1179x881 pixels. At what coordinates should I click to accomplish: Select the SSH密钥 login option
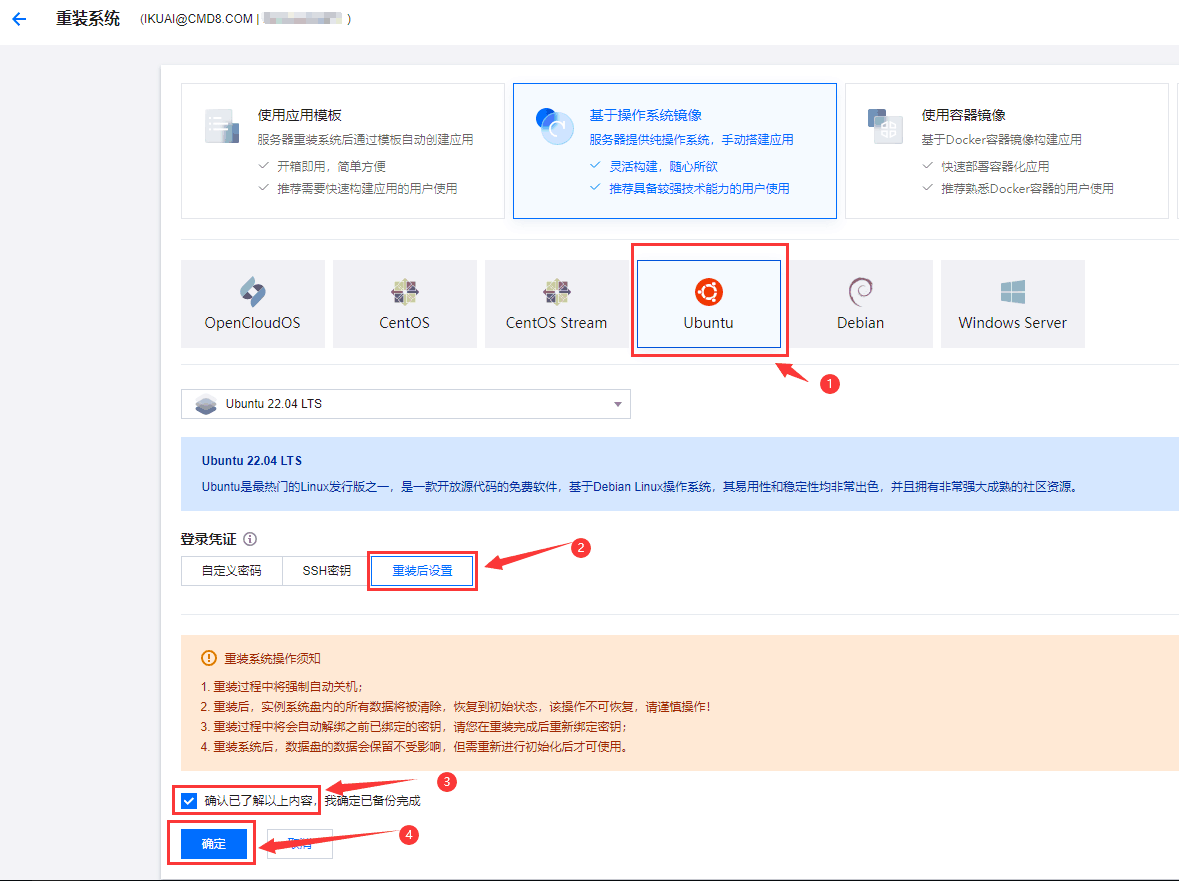pos(327,571)
